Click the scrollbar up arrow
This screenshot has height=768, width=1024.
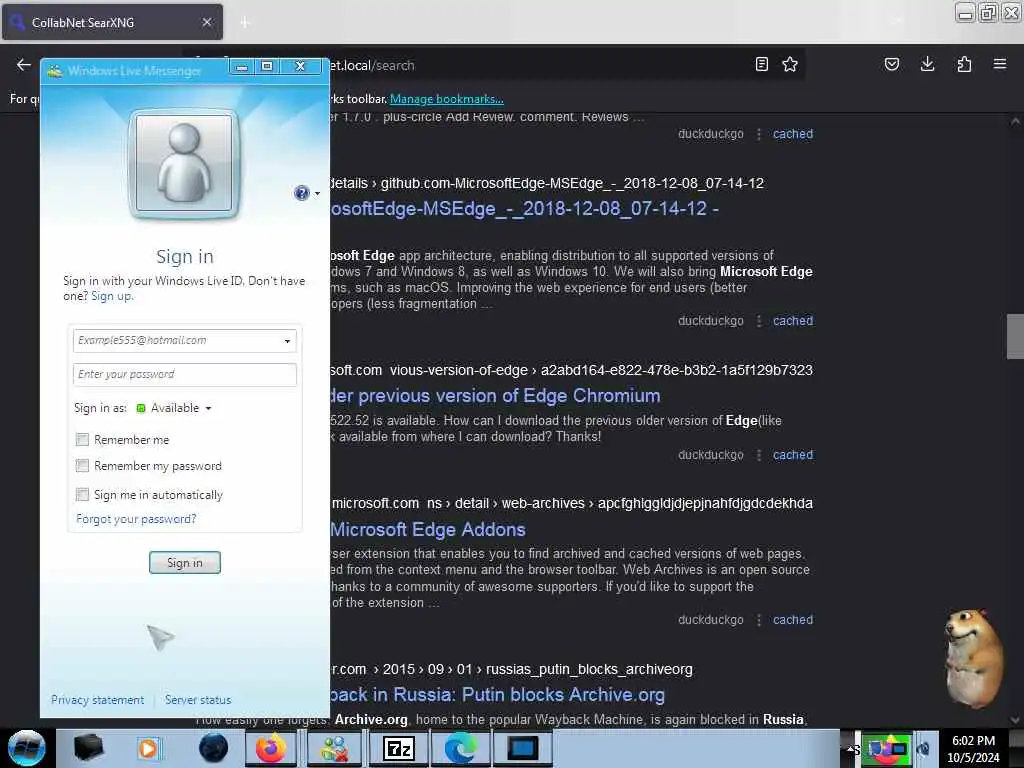(1015, 122)
